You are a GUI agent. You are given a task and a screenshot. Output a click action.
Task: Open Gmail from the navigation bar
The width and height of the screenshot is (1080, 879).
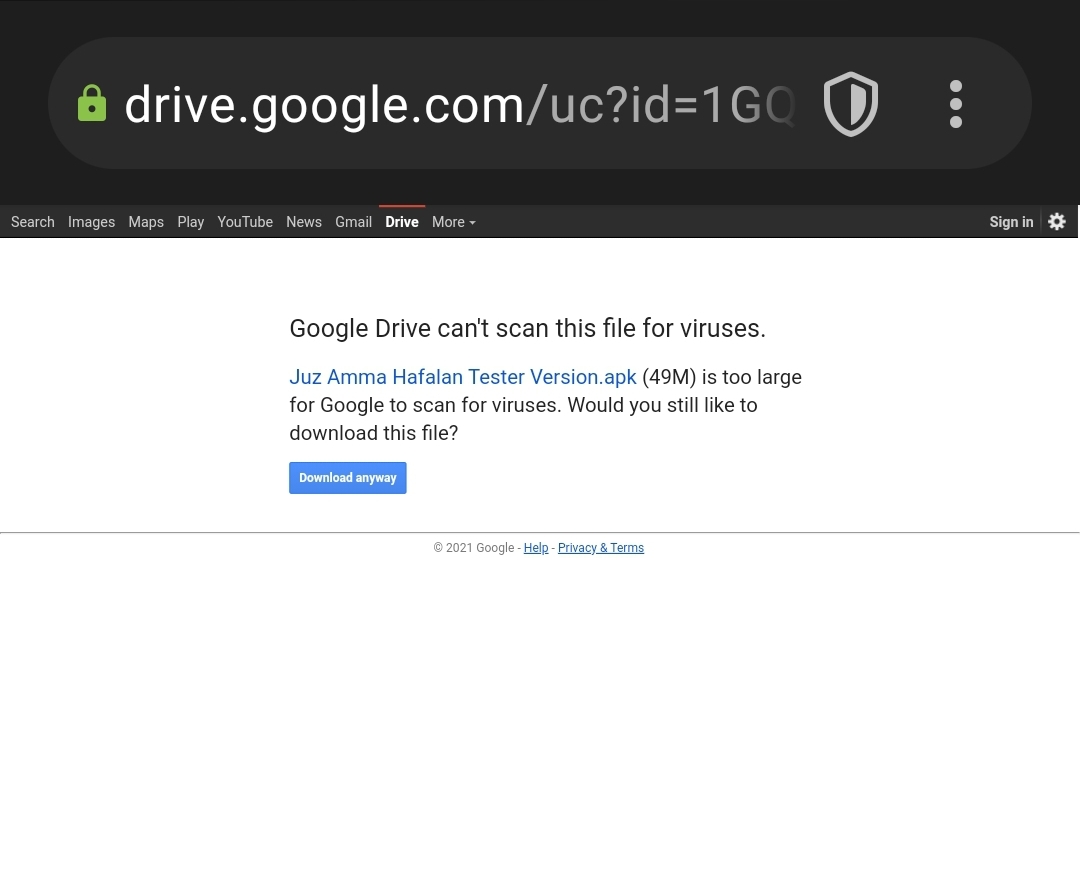[x=353, y=222]
